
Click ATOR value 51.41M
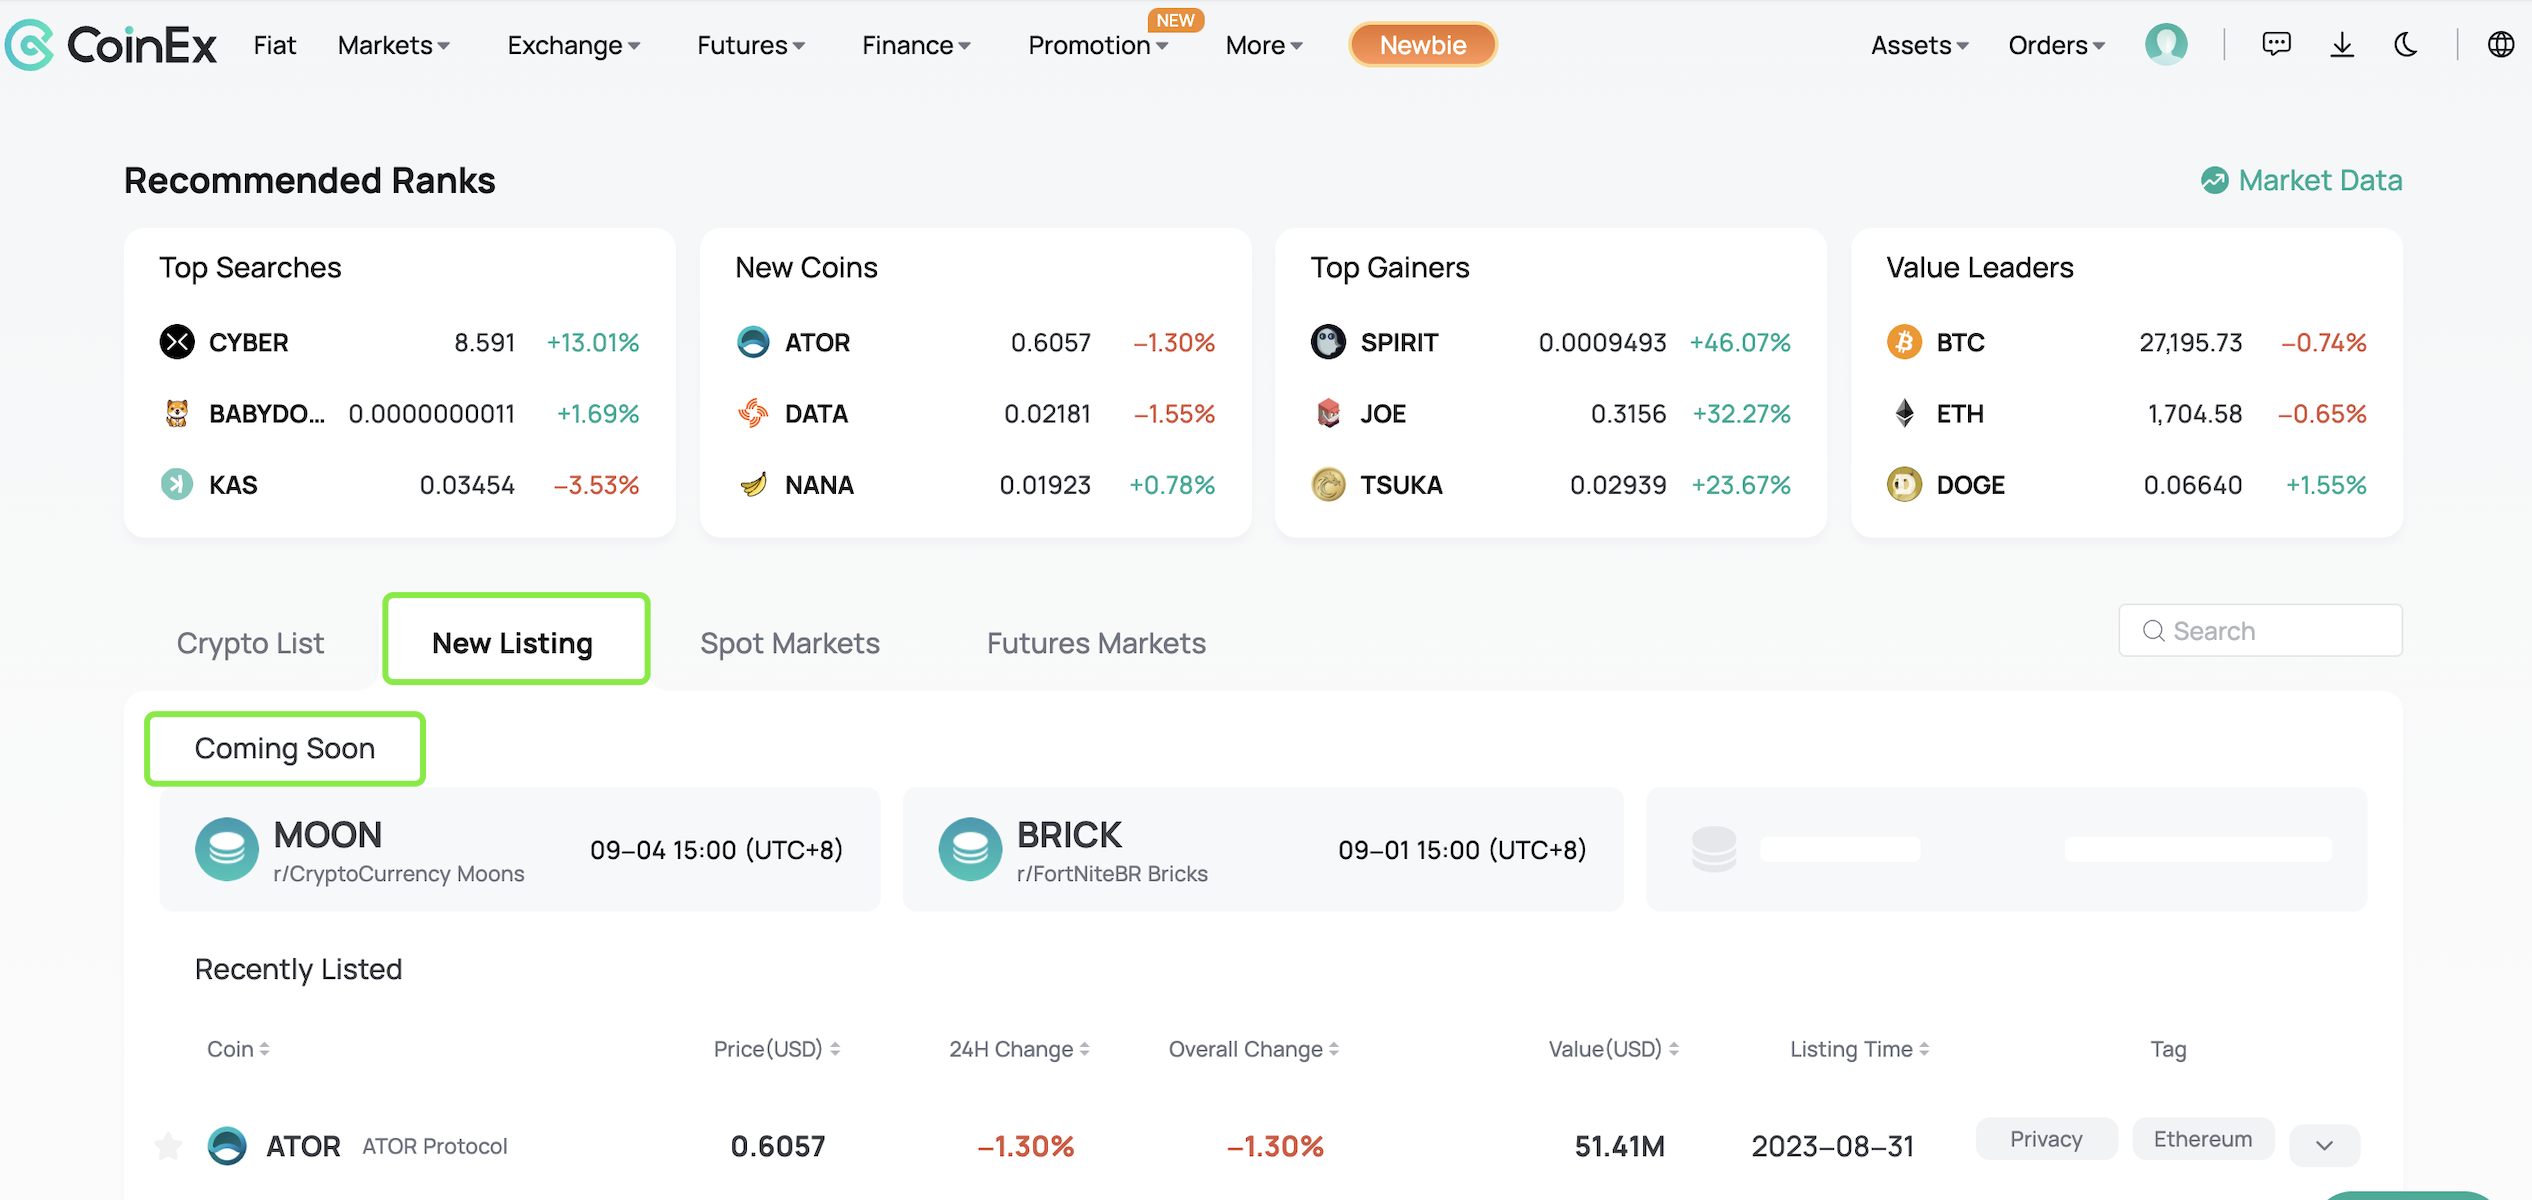pyautogui.click(x=1619, y=1146)
